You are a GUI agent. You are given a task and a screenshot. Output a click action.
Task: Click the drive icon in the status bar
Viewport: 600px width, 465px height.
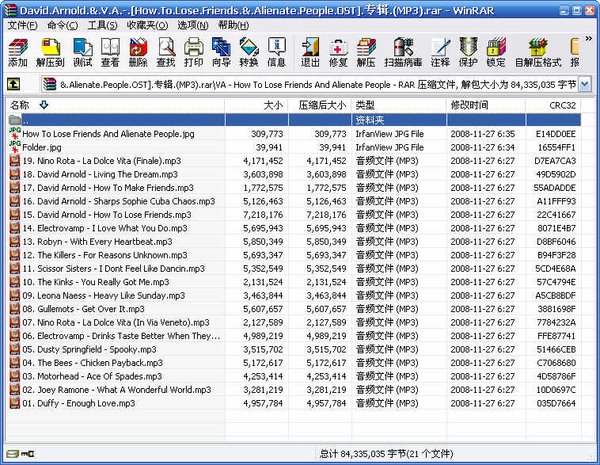[12, 454]
